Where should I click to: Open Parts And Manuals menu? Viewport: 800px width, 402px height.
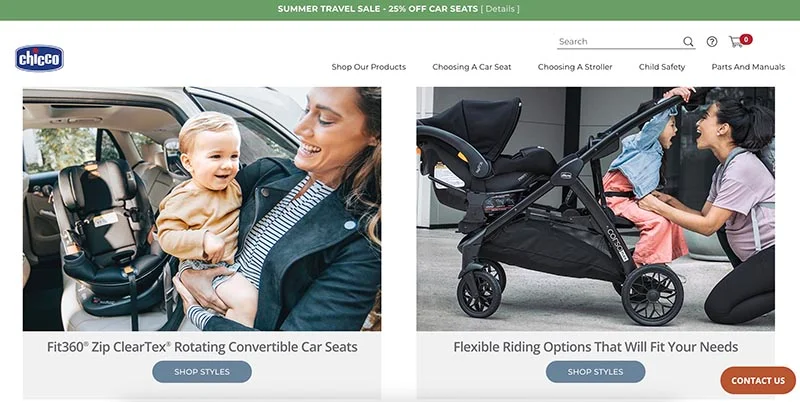tap(748, 67)
